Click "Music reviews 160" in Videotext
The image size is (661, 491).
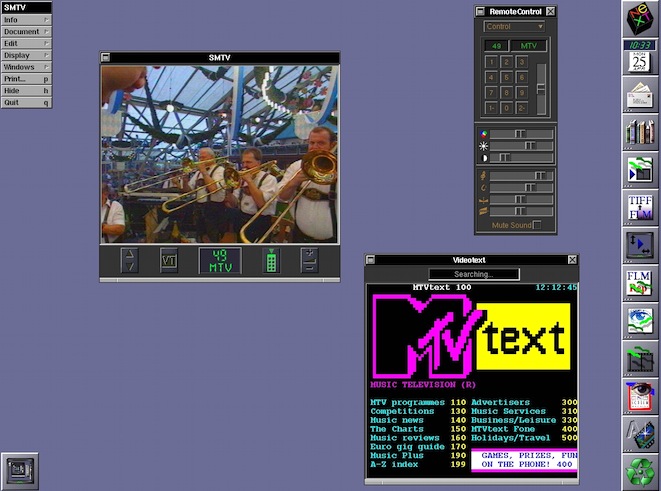[418, 438]
